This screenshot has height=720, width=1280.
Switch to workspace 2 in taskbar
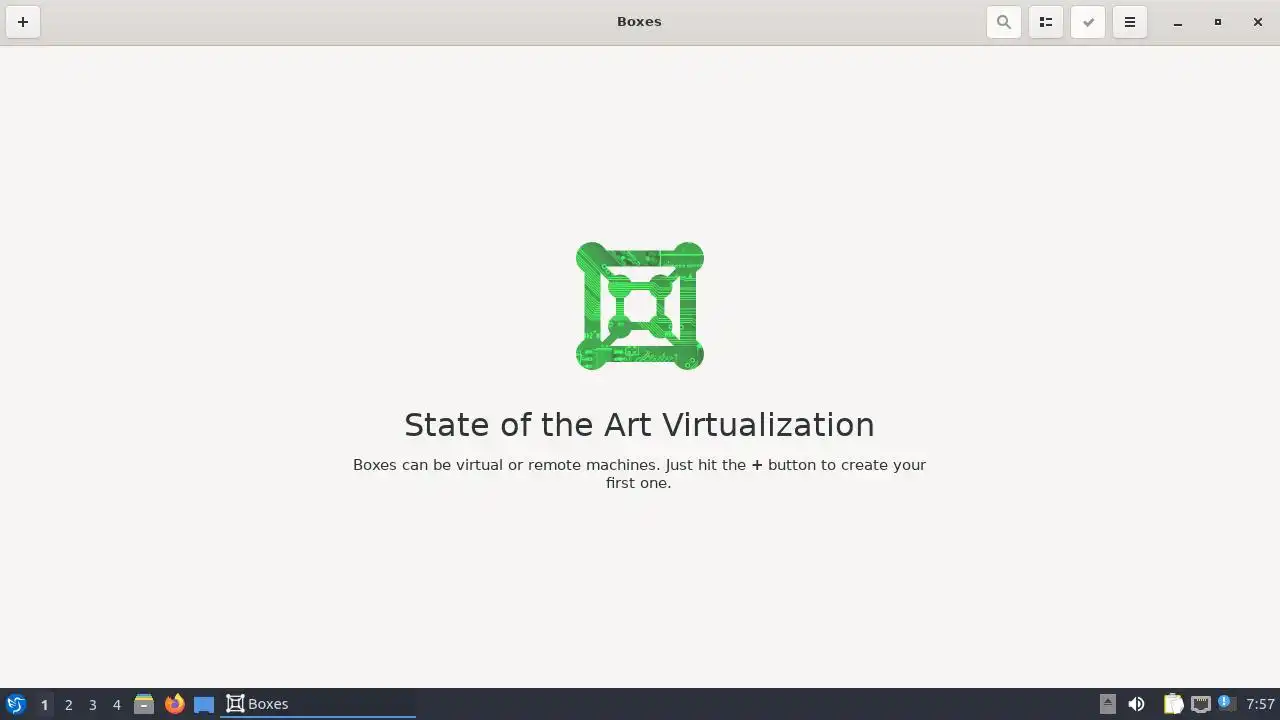(68, 705)
